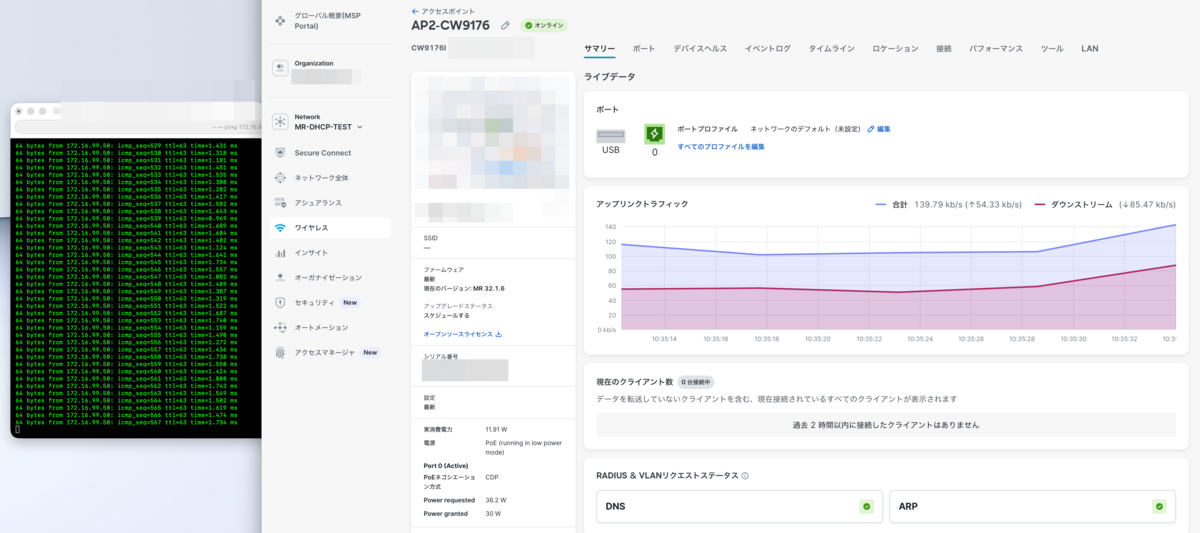
Task: Click the Organization icon in sidebar
Action: (x=280, y=68)
